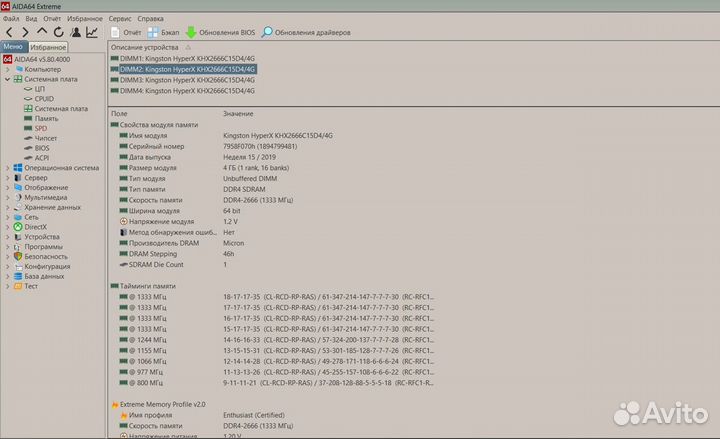Click the Программы tree icon
720x439 pixels.
click(18, 247)
